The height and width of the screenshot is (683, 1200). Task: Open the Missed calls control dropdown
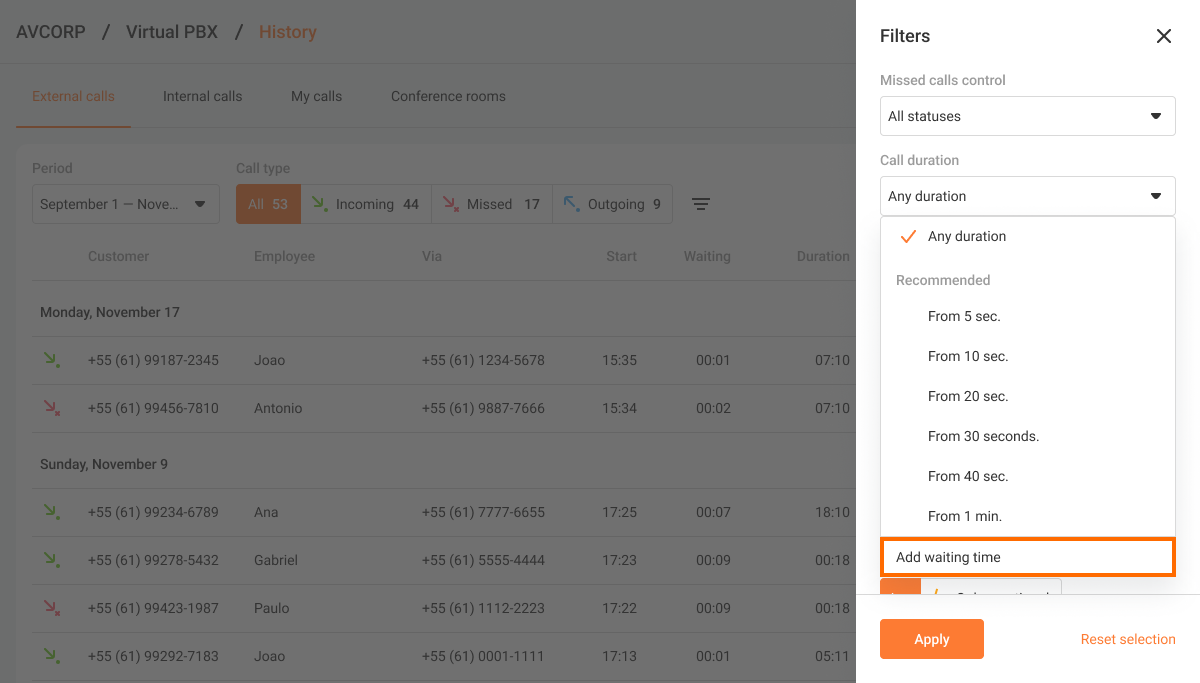pyautogui.click(x=1028, y=116)
